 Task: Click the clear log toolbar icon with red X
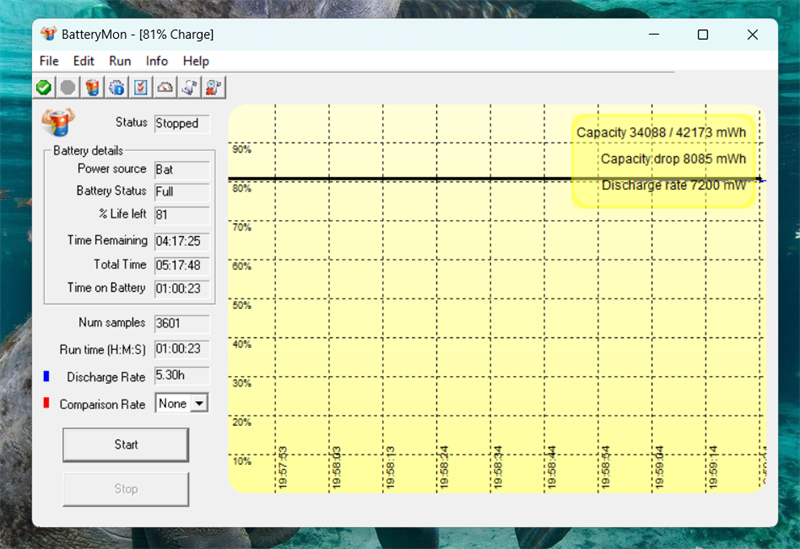click(214, 87)
